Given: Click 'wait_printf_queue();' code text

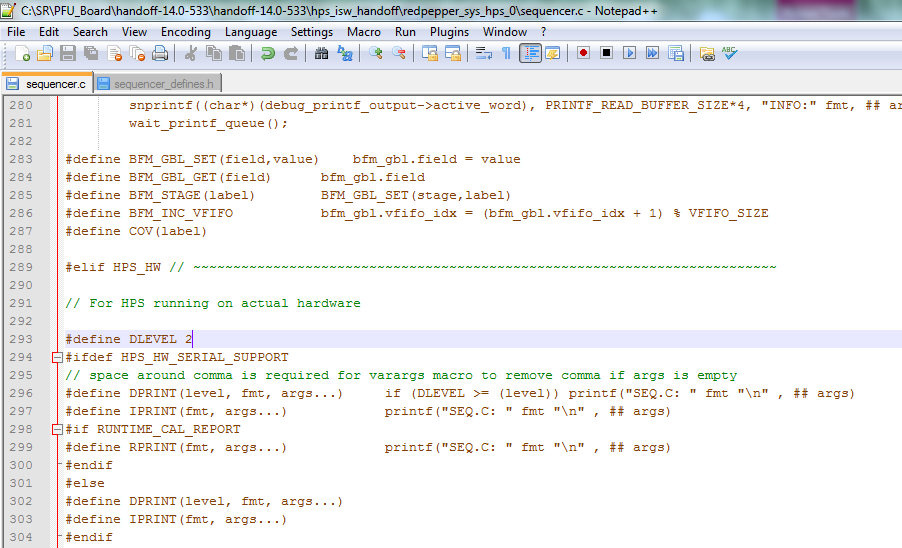Looking at the screenshot, I should click(x=208, y=124).
